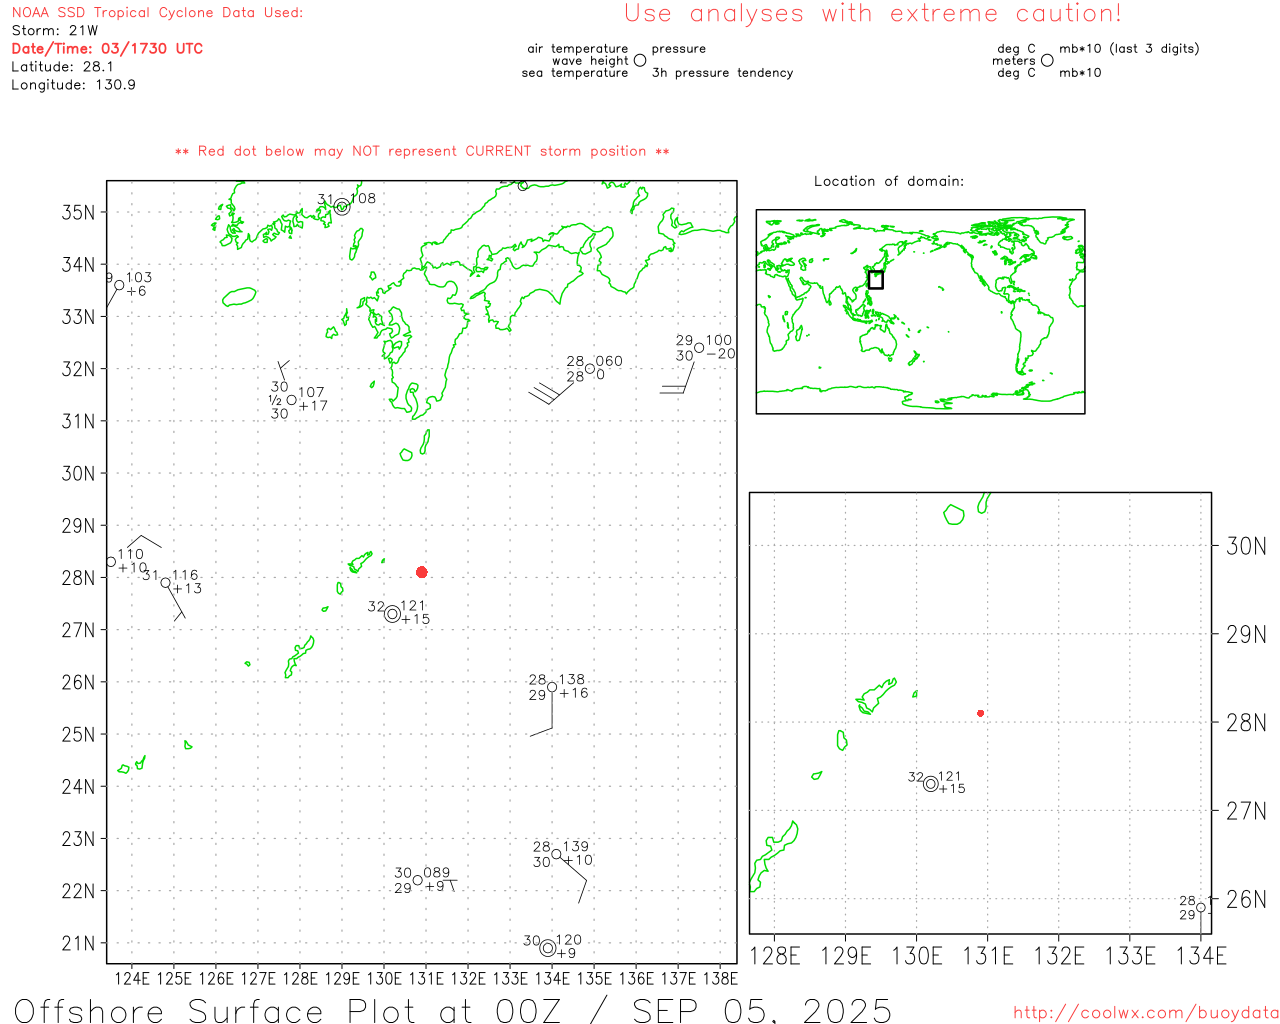Click the 124E longitude label under the main map
The width and height of the screenshot is (1280, 1024).
132,978
